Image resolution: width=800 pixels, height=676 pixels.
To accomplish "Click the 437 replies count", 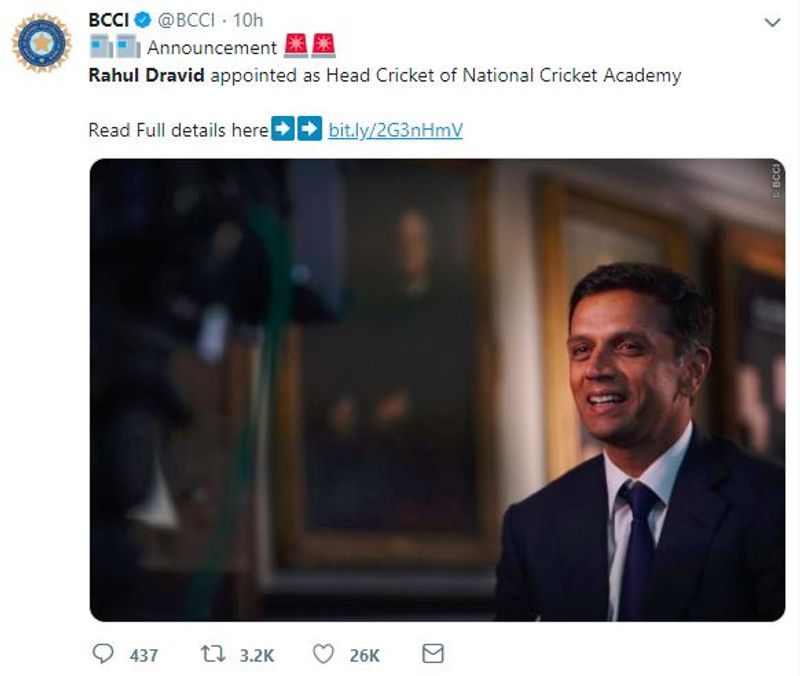I will (x=144, y=655).
